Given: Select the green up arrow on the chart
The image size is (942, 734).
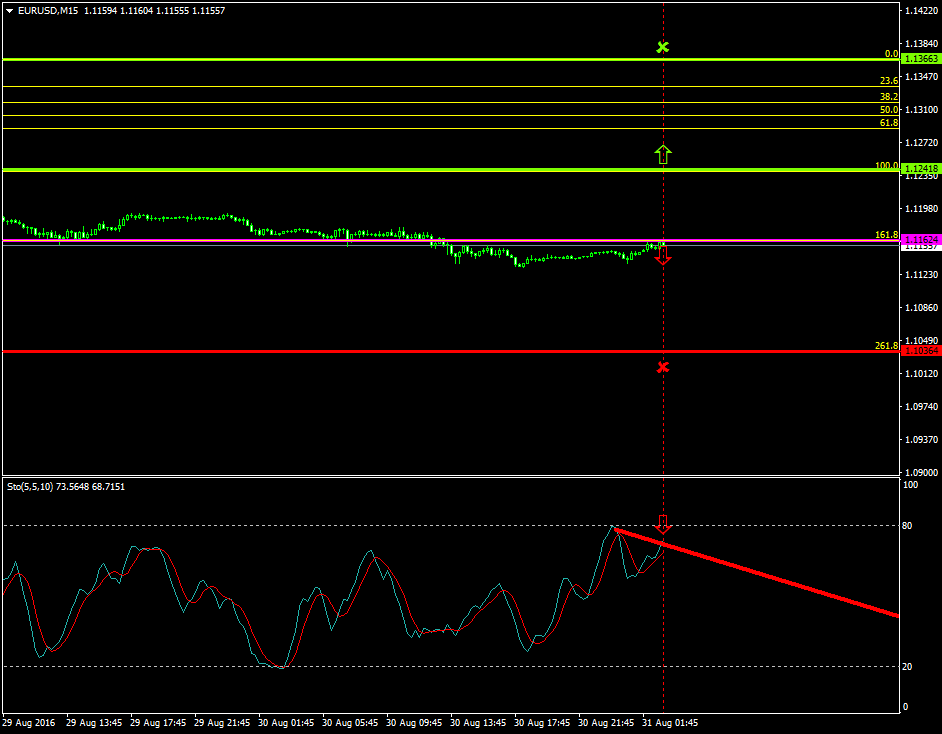Looking at the screenshot, I should [x=663, y=153].
